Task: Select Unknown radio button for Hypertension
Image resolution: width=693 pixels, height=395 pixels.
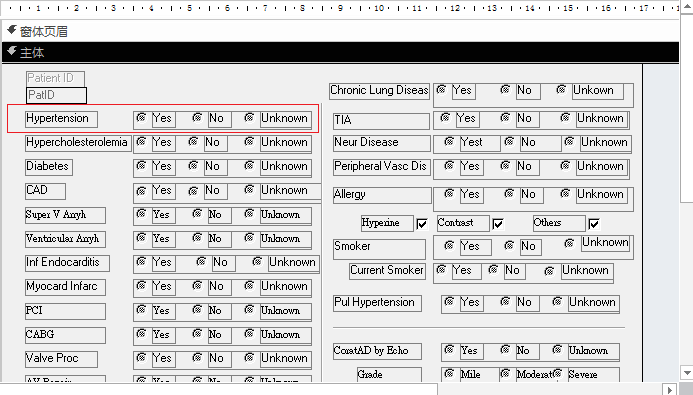Action: (x=249, y=118)
